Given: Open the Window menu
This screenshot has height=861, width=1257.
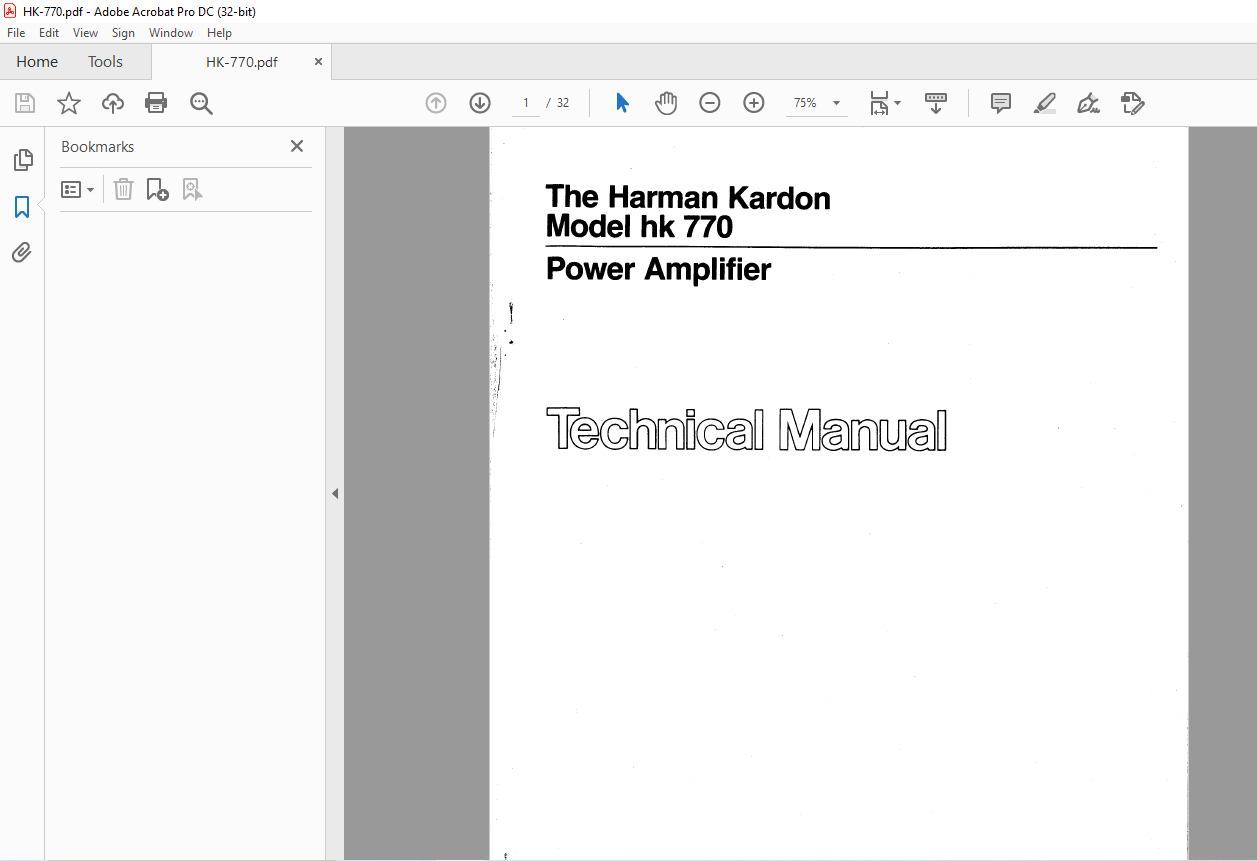Looking at the screenshot, I should tap(171, 33).
